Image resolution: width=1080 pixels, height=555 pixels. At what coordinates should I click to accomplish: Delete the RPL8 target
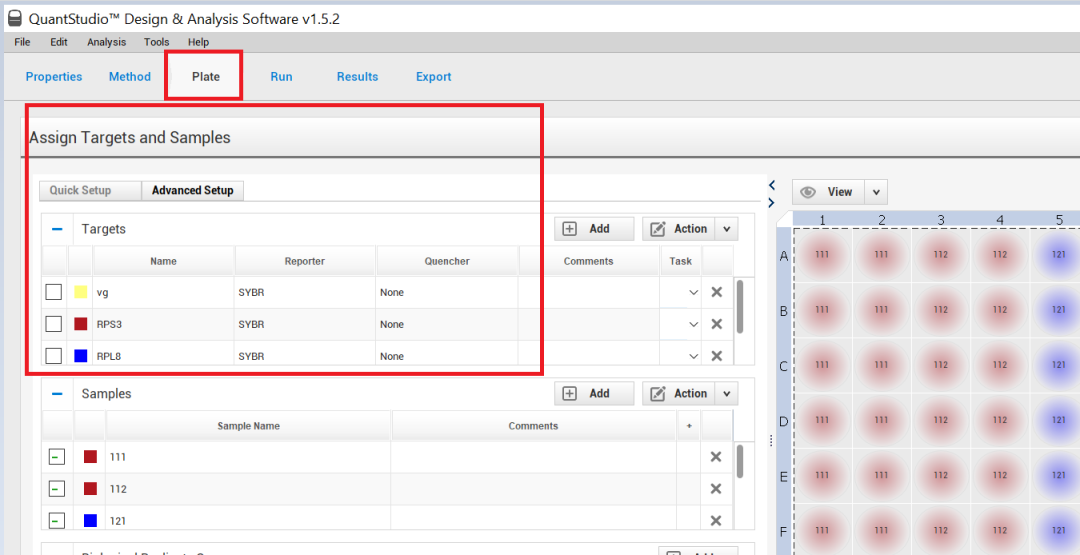pyautogui.click(x=716, y=356)
